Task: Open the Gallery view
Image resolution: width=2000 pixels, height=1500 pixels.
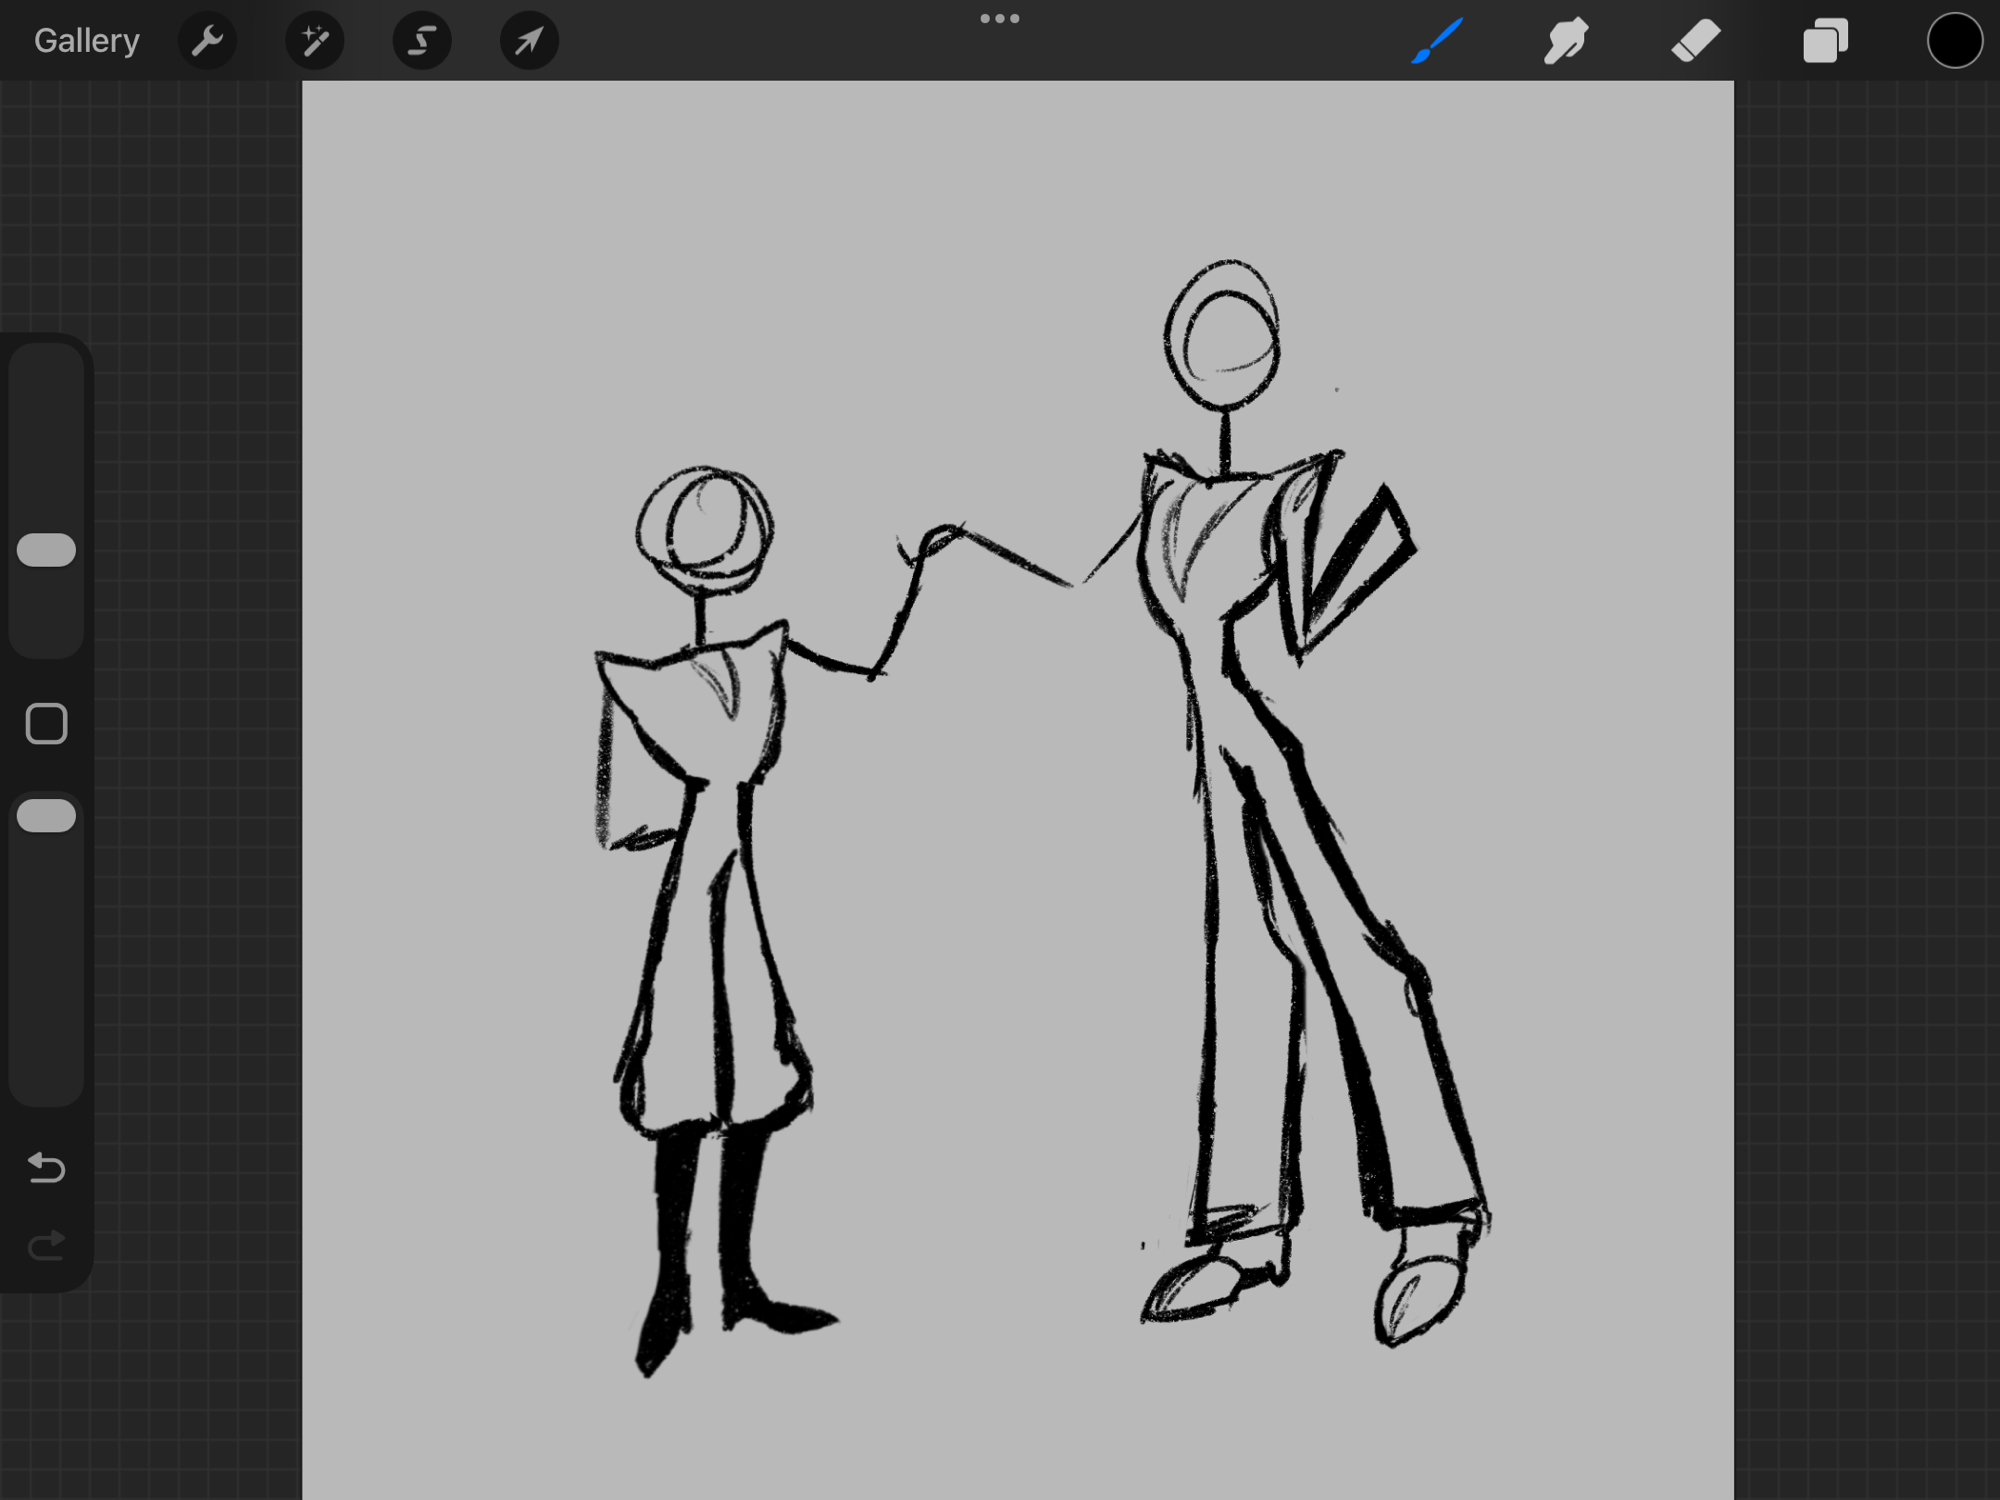Action: (x=86, y=40)
